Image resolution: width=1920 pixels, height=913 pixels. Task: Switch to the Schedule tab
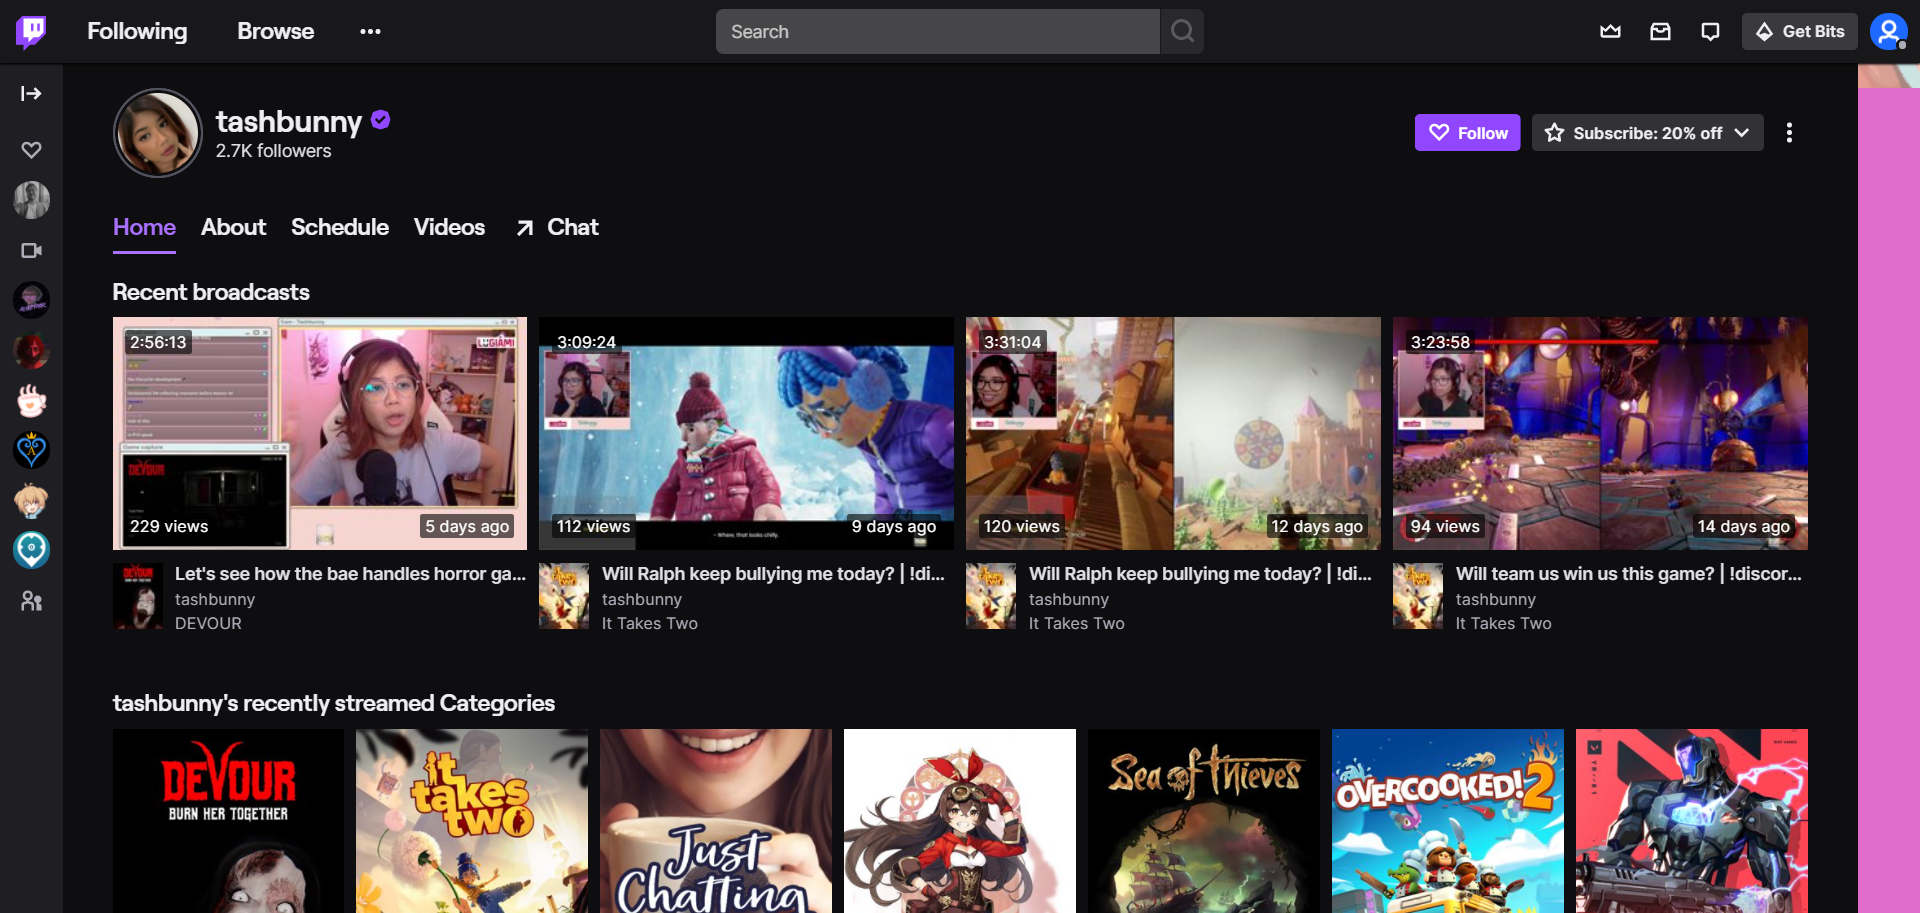click(x=340, y=228)
